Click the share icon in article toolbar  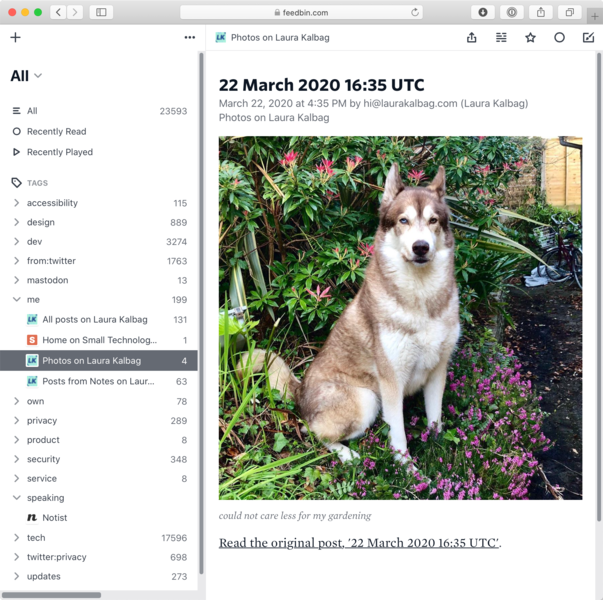472,37
